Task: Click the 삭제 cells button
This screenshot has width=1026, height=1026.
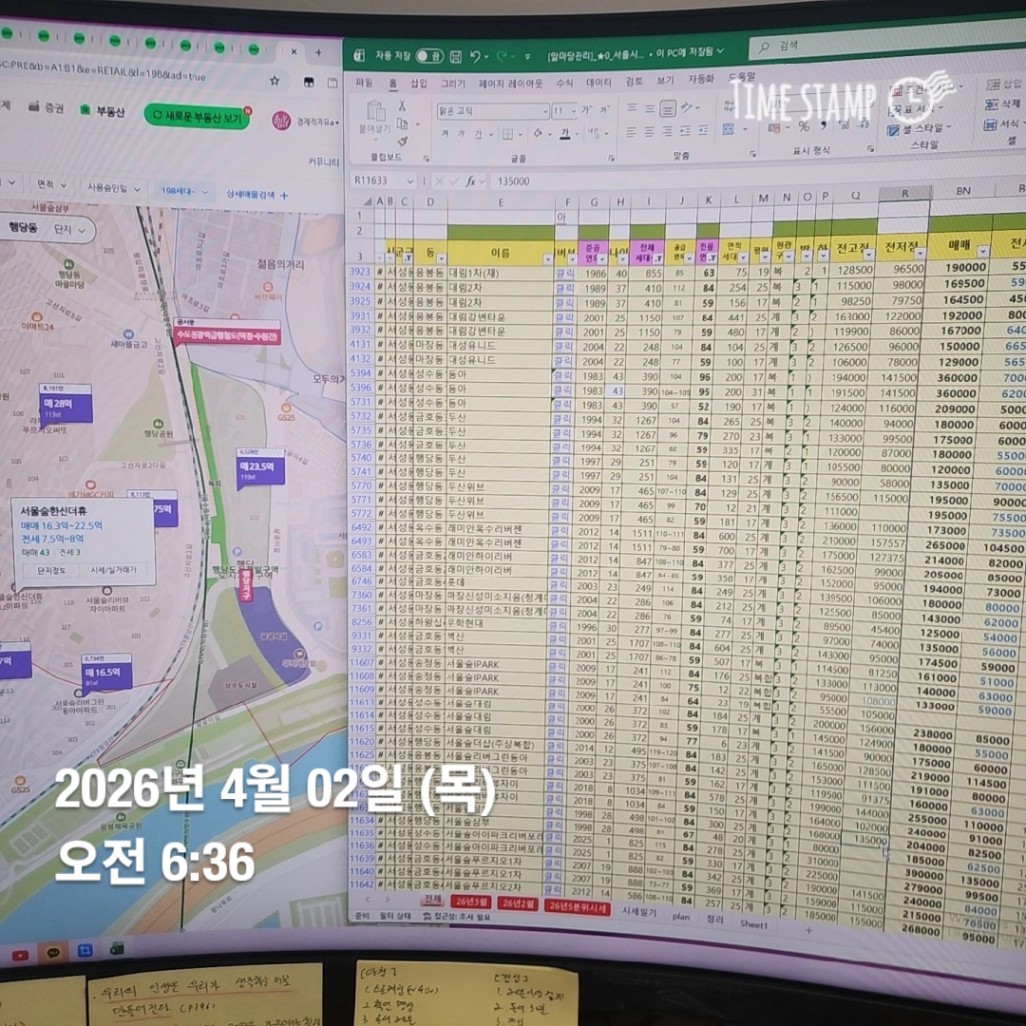Action: click(x=1002, y=103)
